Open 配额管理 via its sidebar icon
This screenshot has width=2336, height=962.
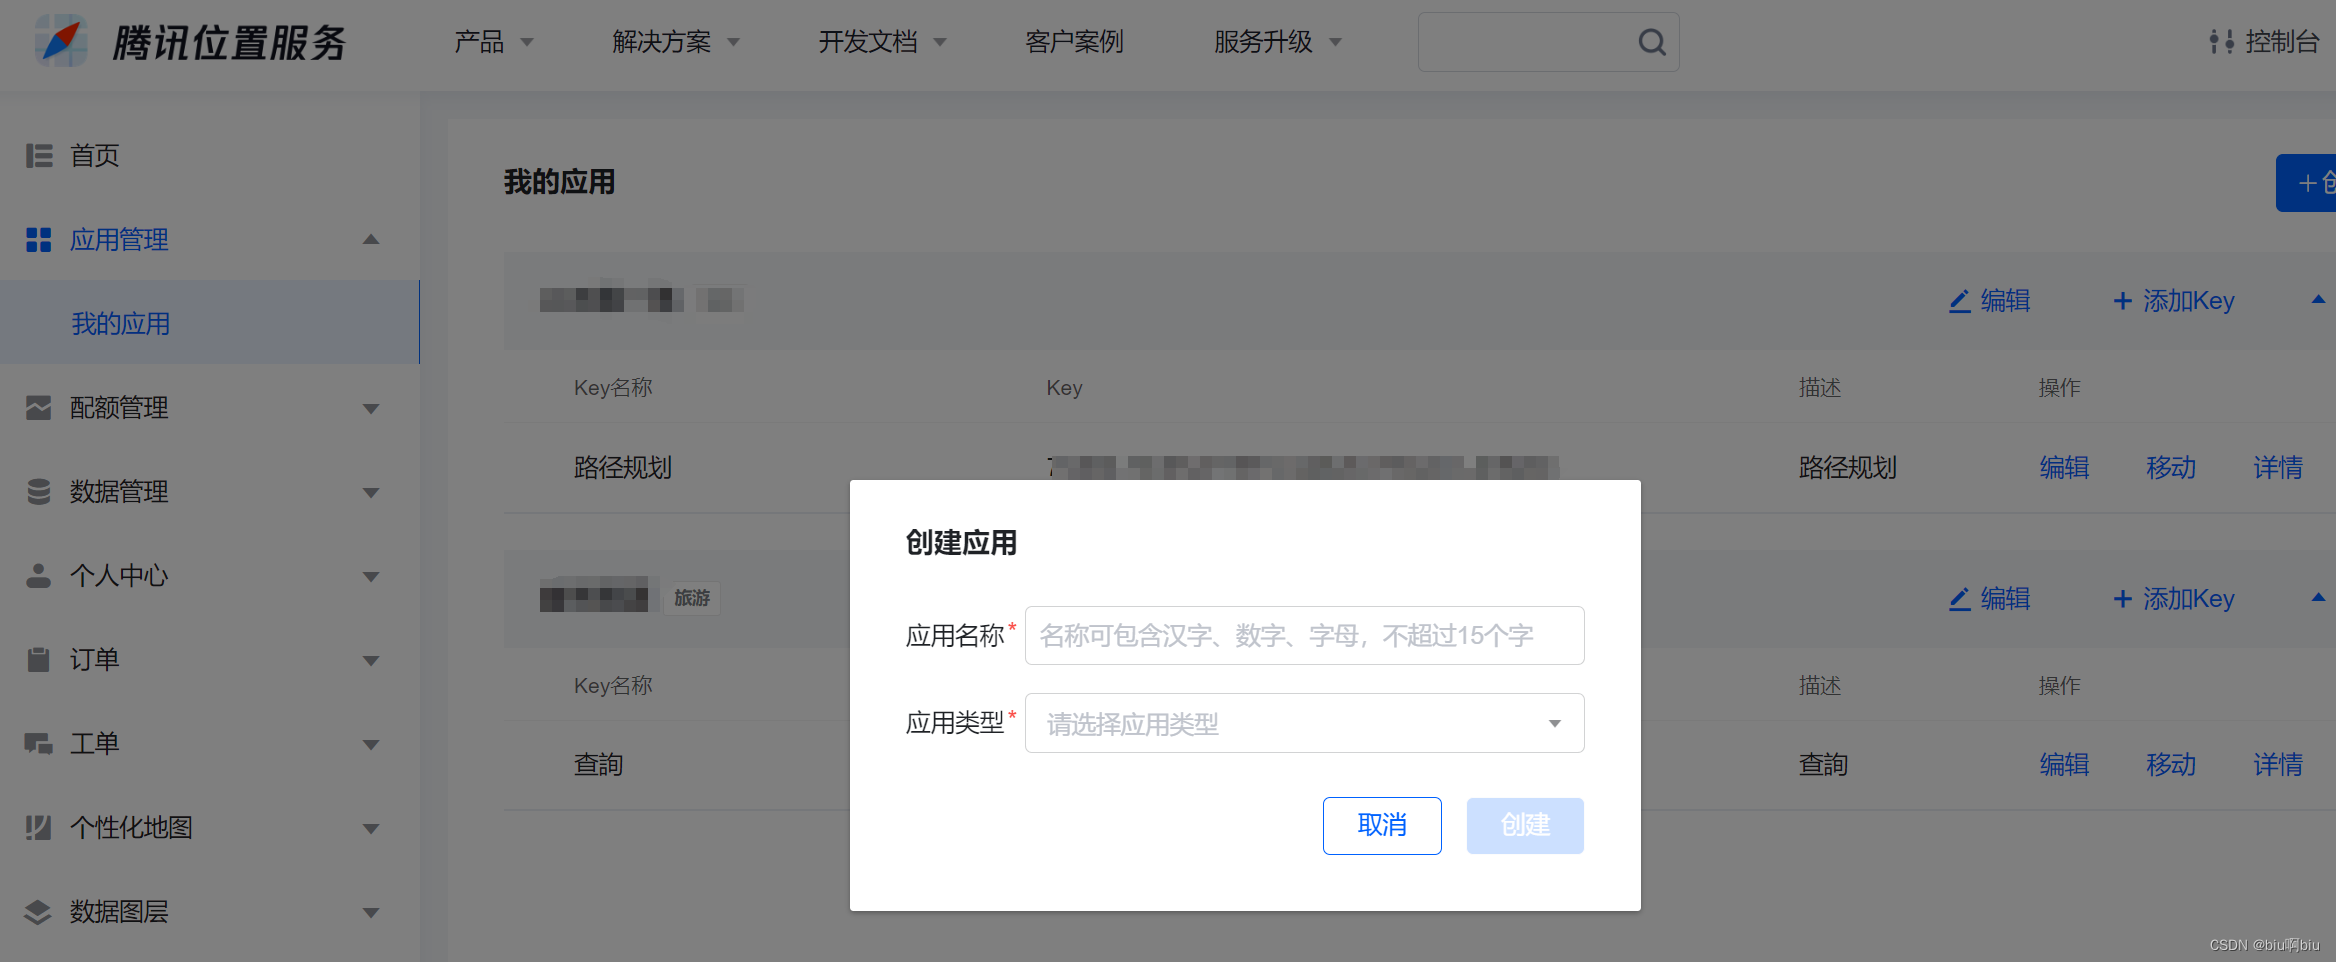point(38,407)
